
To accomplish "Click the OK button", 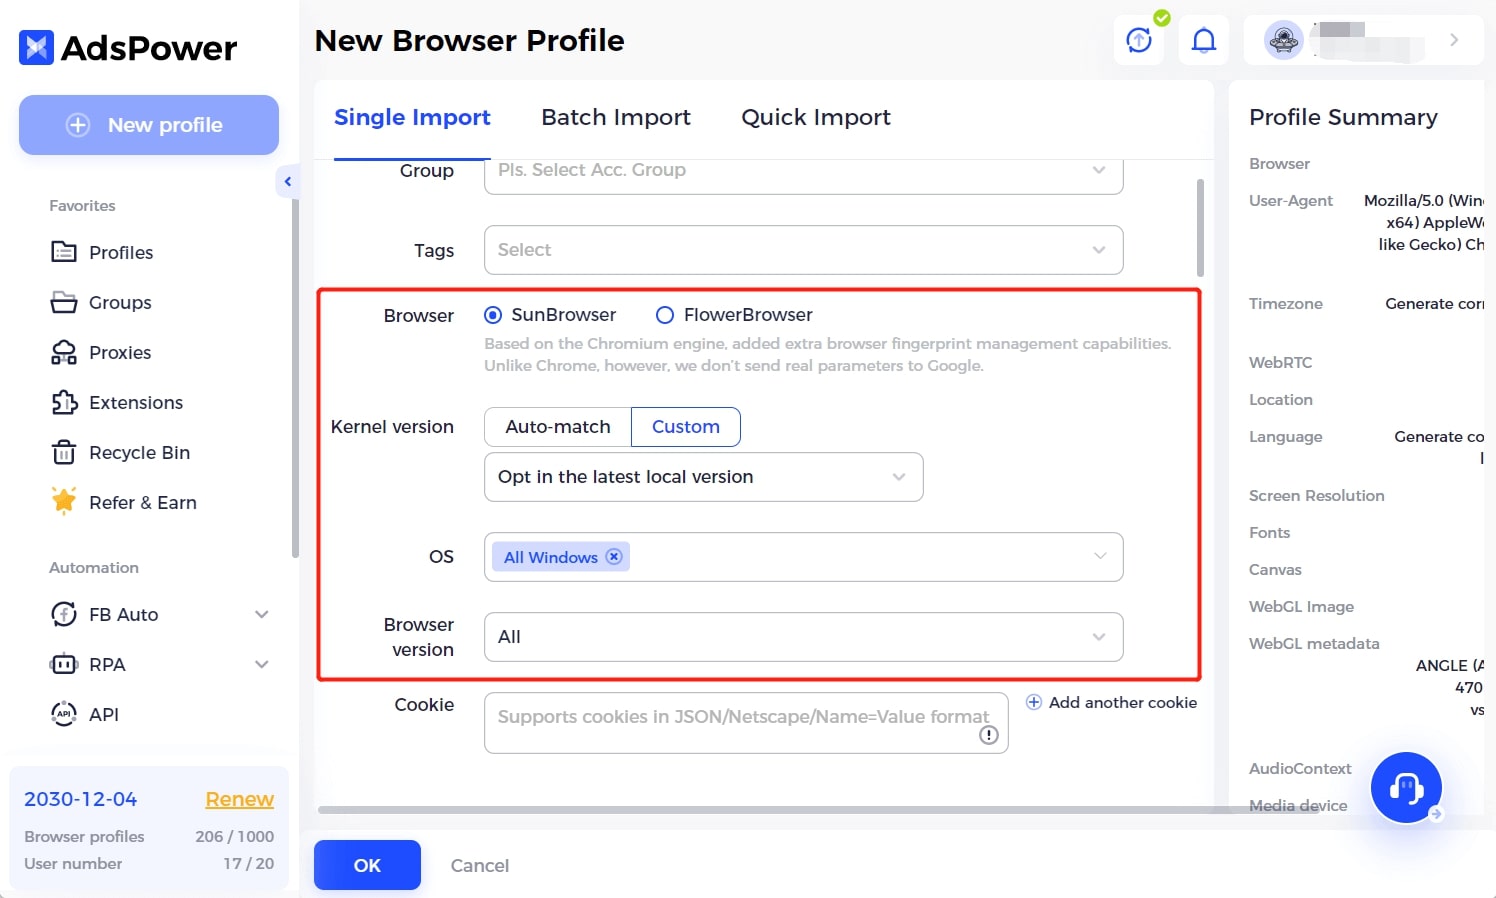I will pyautogui.click(x=367, y=865).
